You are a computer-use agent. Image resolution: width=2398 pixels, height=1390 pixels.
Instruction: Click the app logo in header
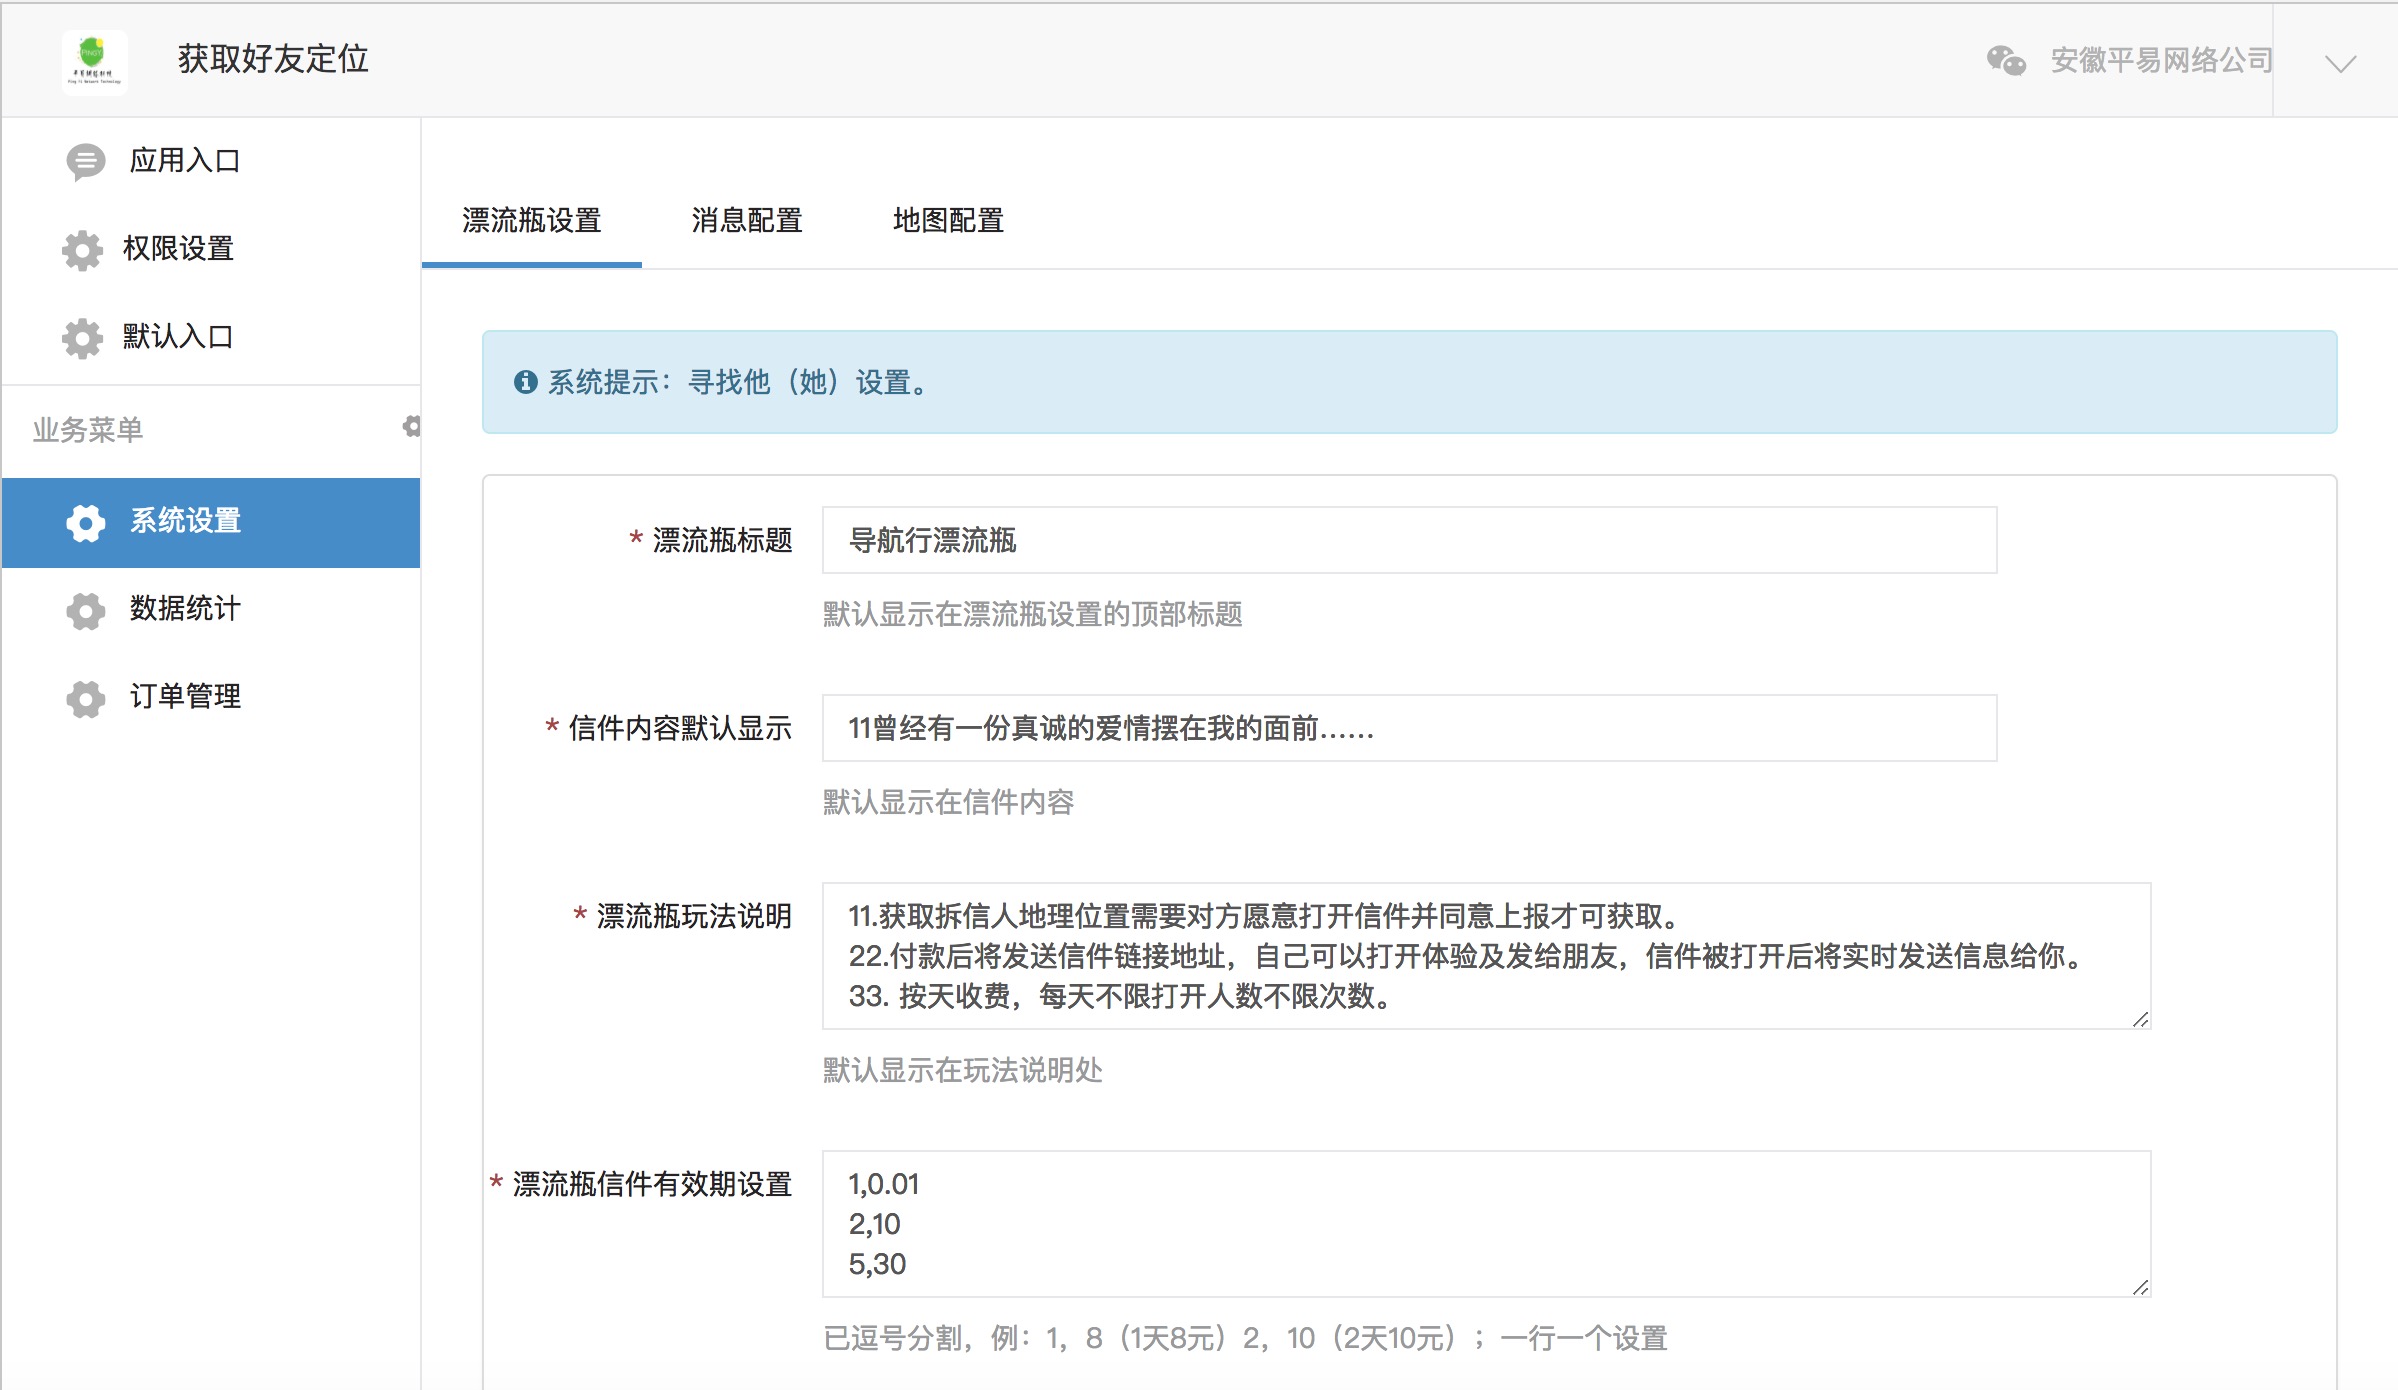[x=94, y=61]
